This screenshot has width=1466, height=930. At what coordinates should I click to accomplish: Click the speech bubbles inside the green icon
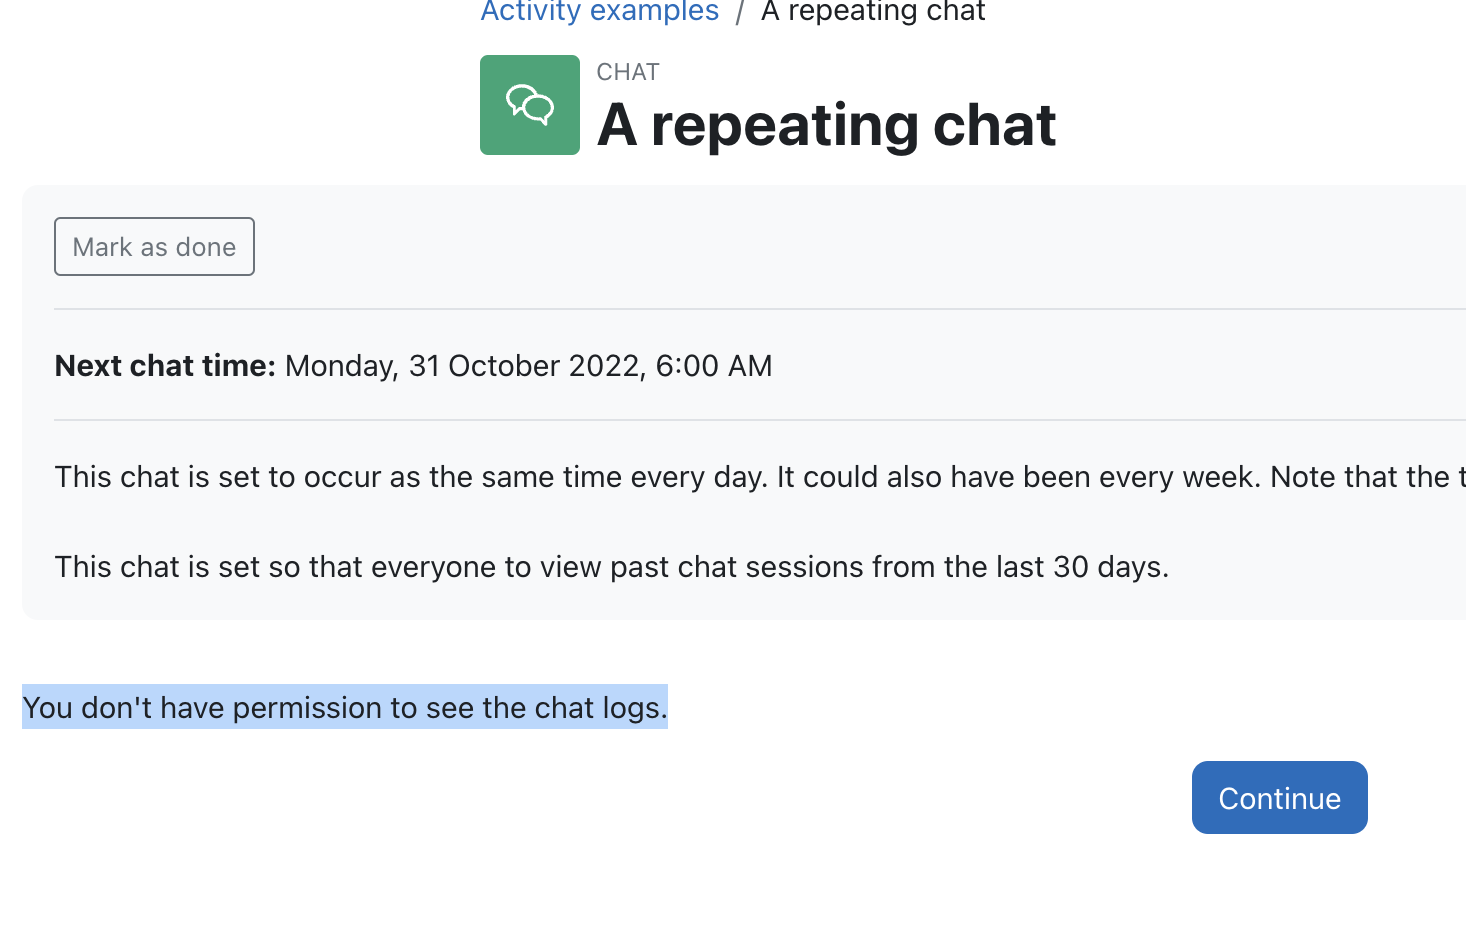(x=530, y=104)
